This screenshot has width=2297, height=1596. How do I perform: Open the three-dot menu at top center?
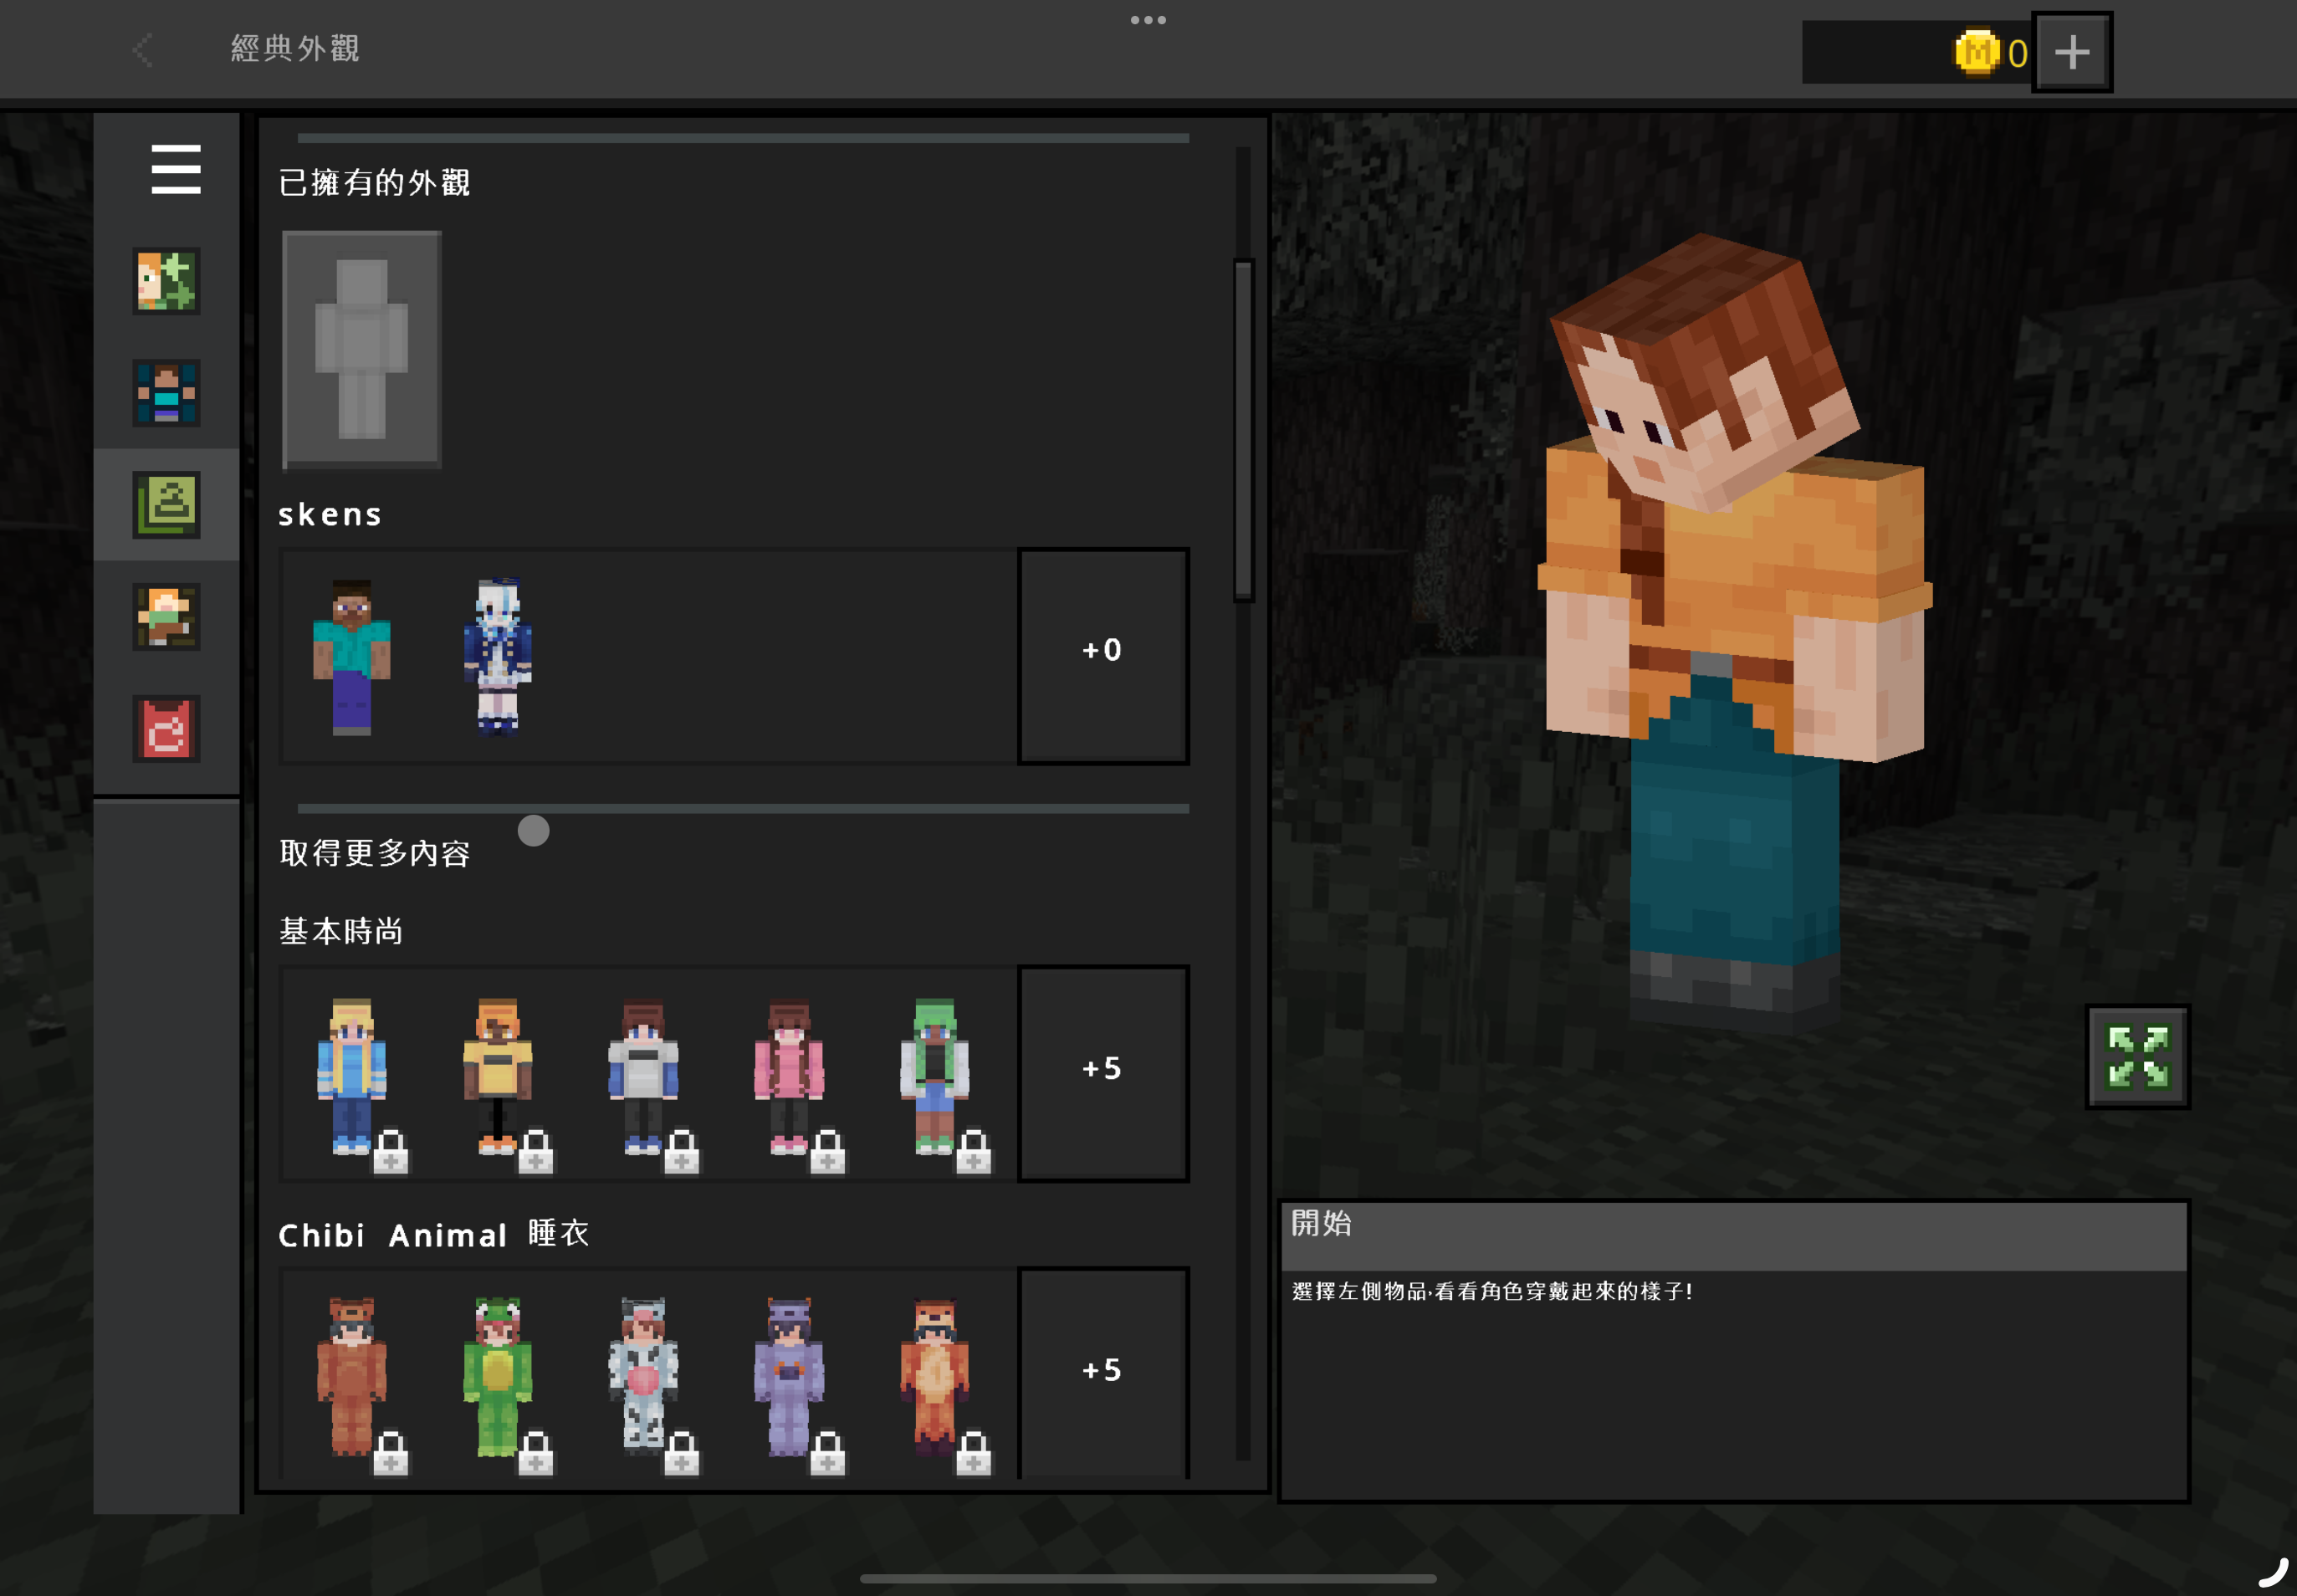pos(1147,20)
